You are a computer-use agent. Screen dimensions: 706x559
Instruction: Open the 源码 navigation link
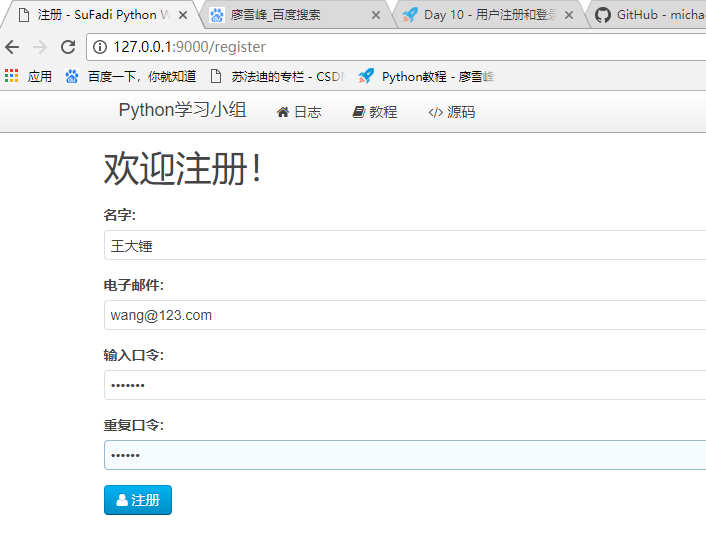[x=452, y=112]
